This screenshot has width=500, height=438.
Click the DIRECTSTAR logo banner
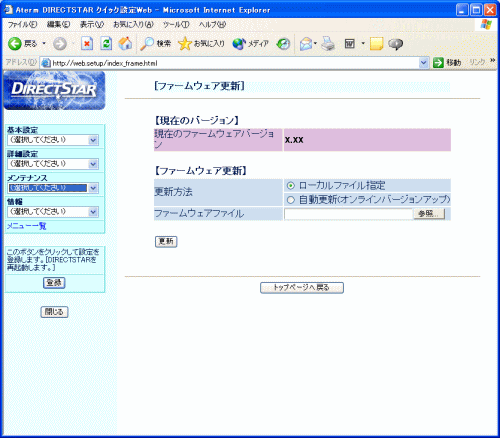pyautogui.click(x=54, y=90)
